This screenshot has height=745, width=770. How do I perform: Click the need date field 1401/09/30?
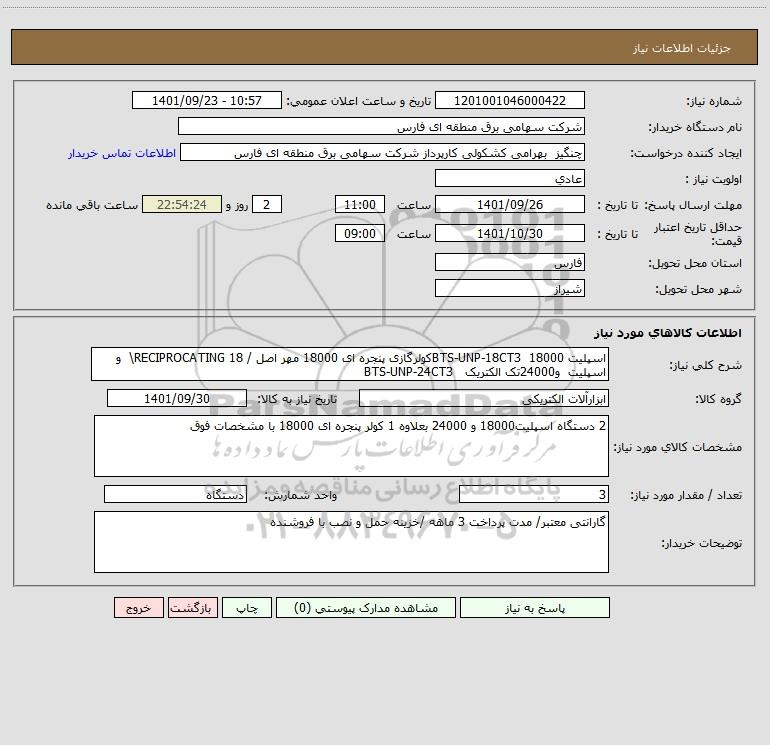[177, 398]
